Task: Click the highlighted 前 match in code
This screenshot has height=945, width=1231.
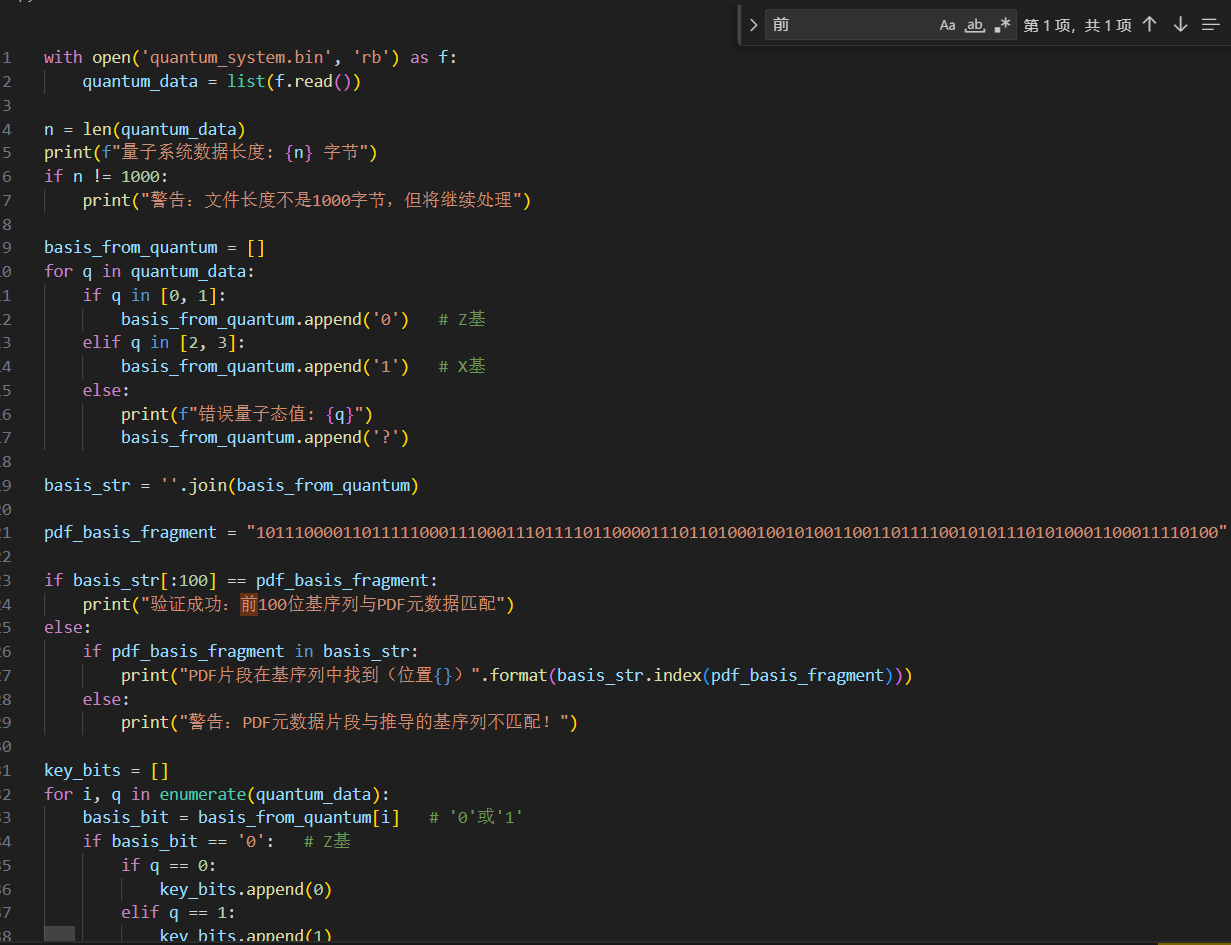Action: 249,604
